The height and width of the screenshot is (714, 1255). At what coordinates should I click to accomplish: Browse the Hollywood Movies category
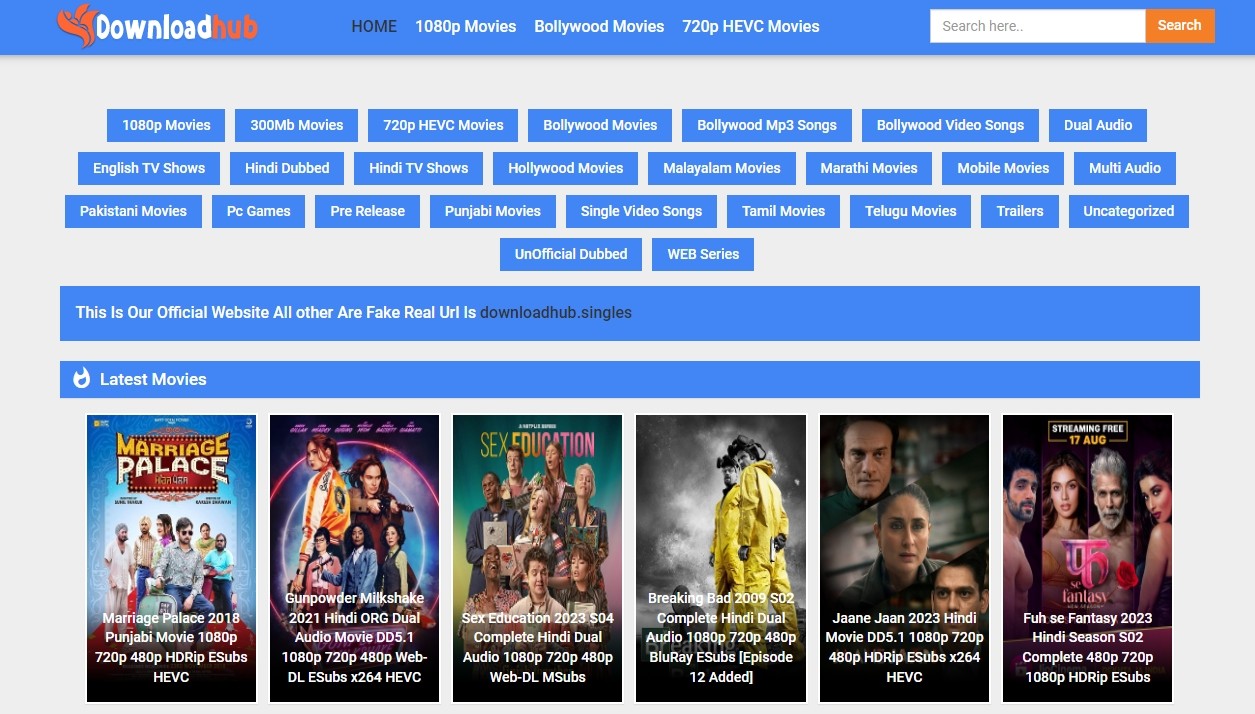(566, 168)
